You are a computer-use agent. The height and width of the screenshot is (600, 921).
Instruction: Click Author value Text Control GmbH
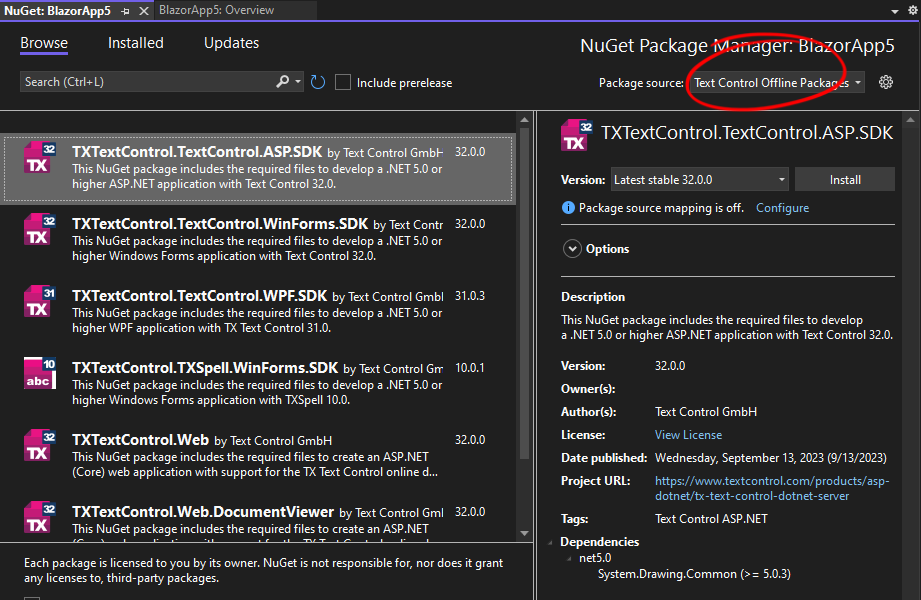click(706, 412)
